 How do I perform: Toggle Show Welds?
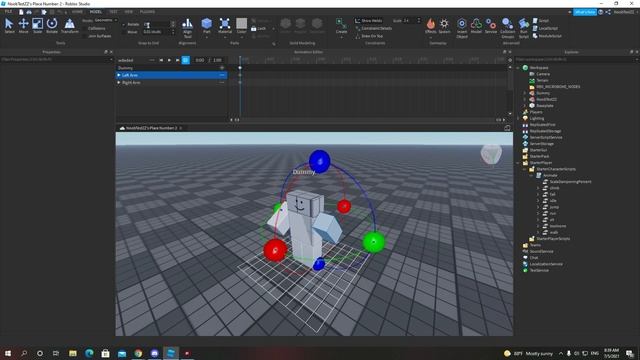click(x=368, y=20)
